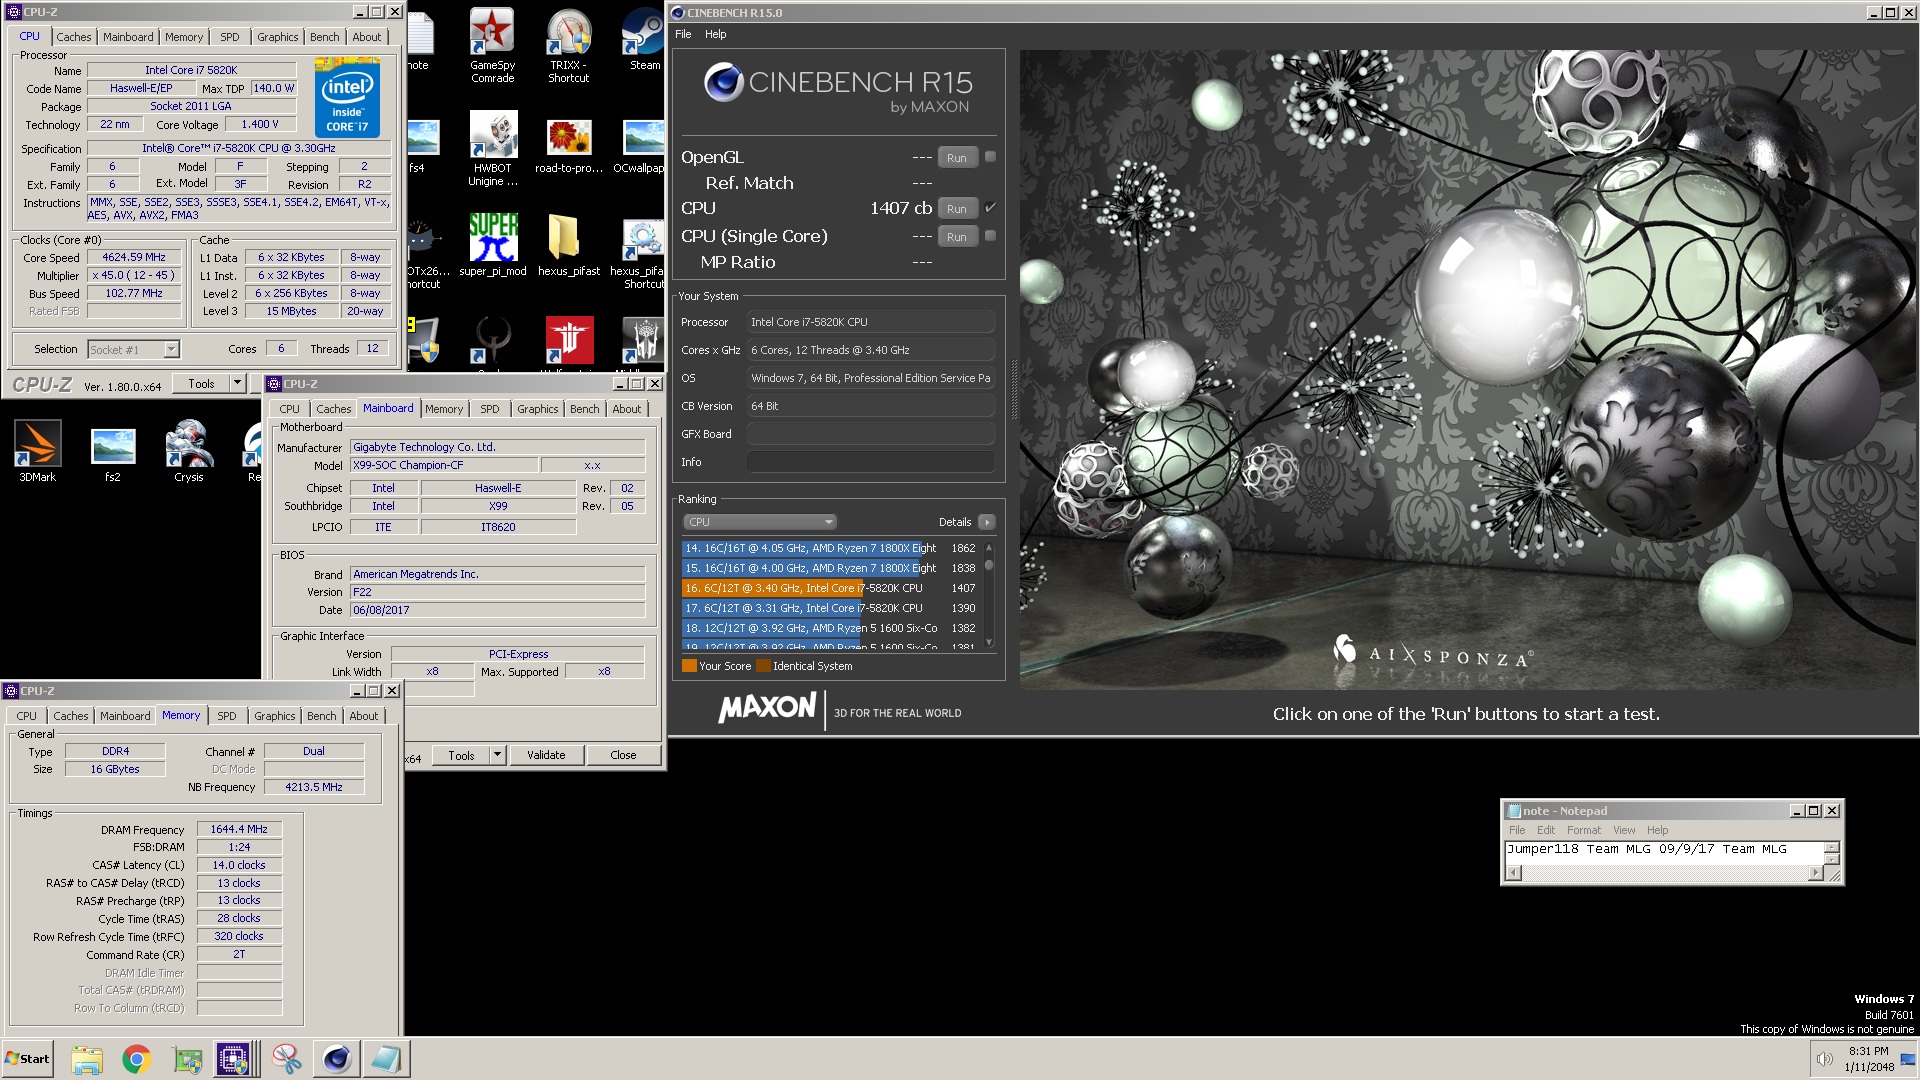Expand the Tools arrow in the CPU tab window
The height and width of the screenshot is (1080, 1920).
point(237,384)
